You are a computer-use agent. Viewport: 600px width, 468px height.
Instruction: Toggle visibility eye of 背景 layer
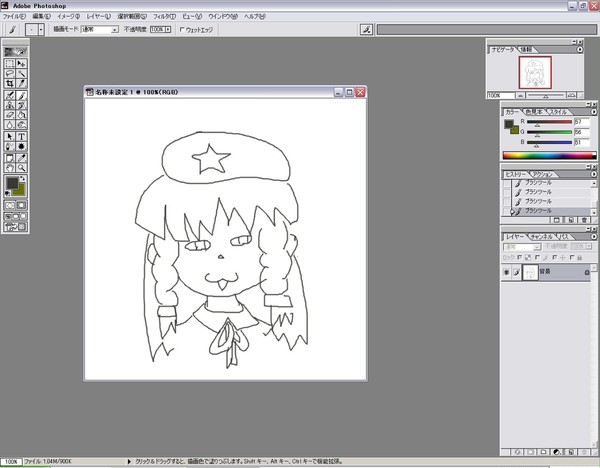[506, 272]
